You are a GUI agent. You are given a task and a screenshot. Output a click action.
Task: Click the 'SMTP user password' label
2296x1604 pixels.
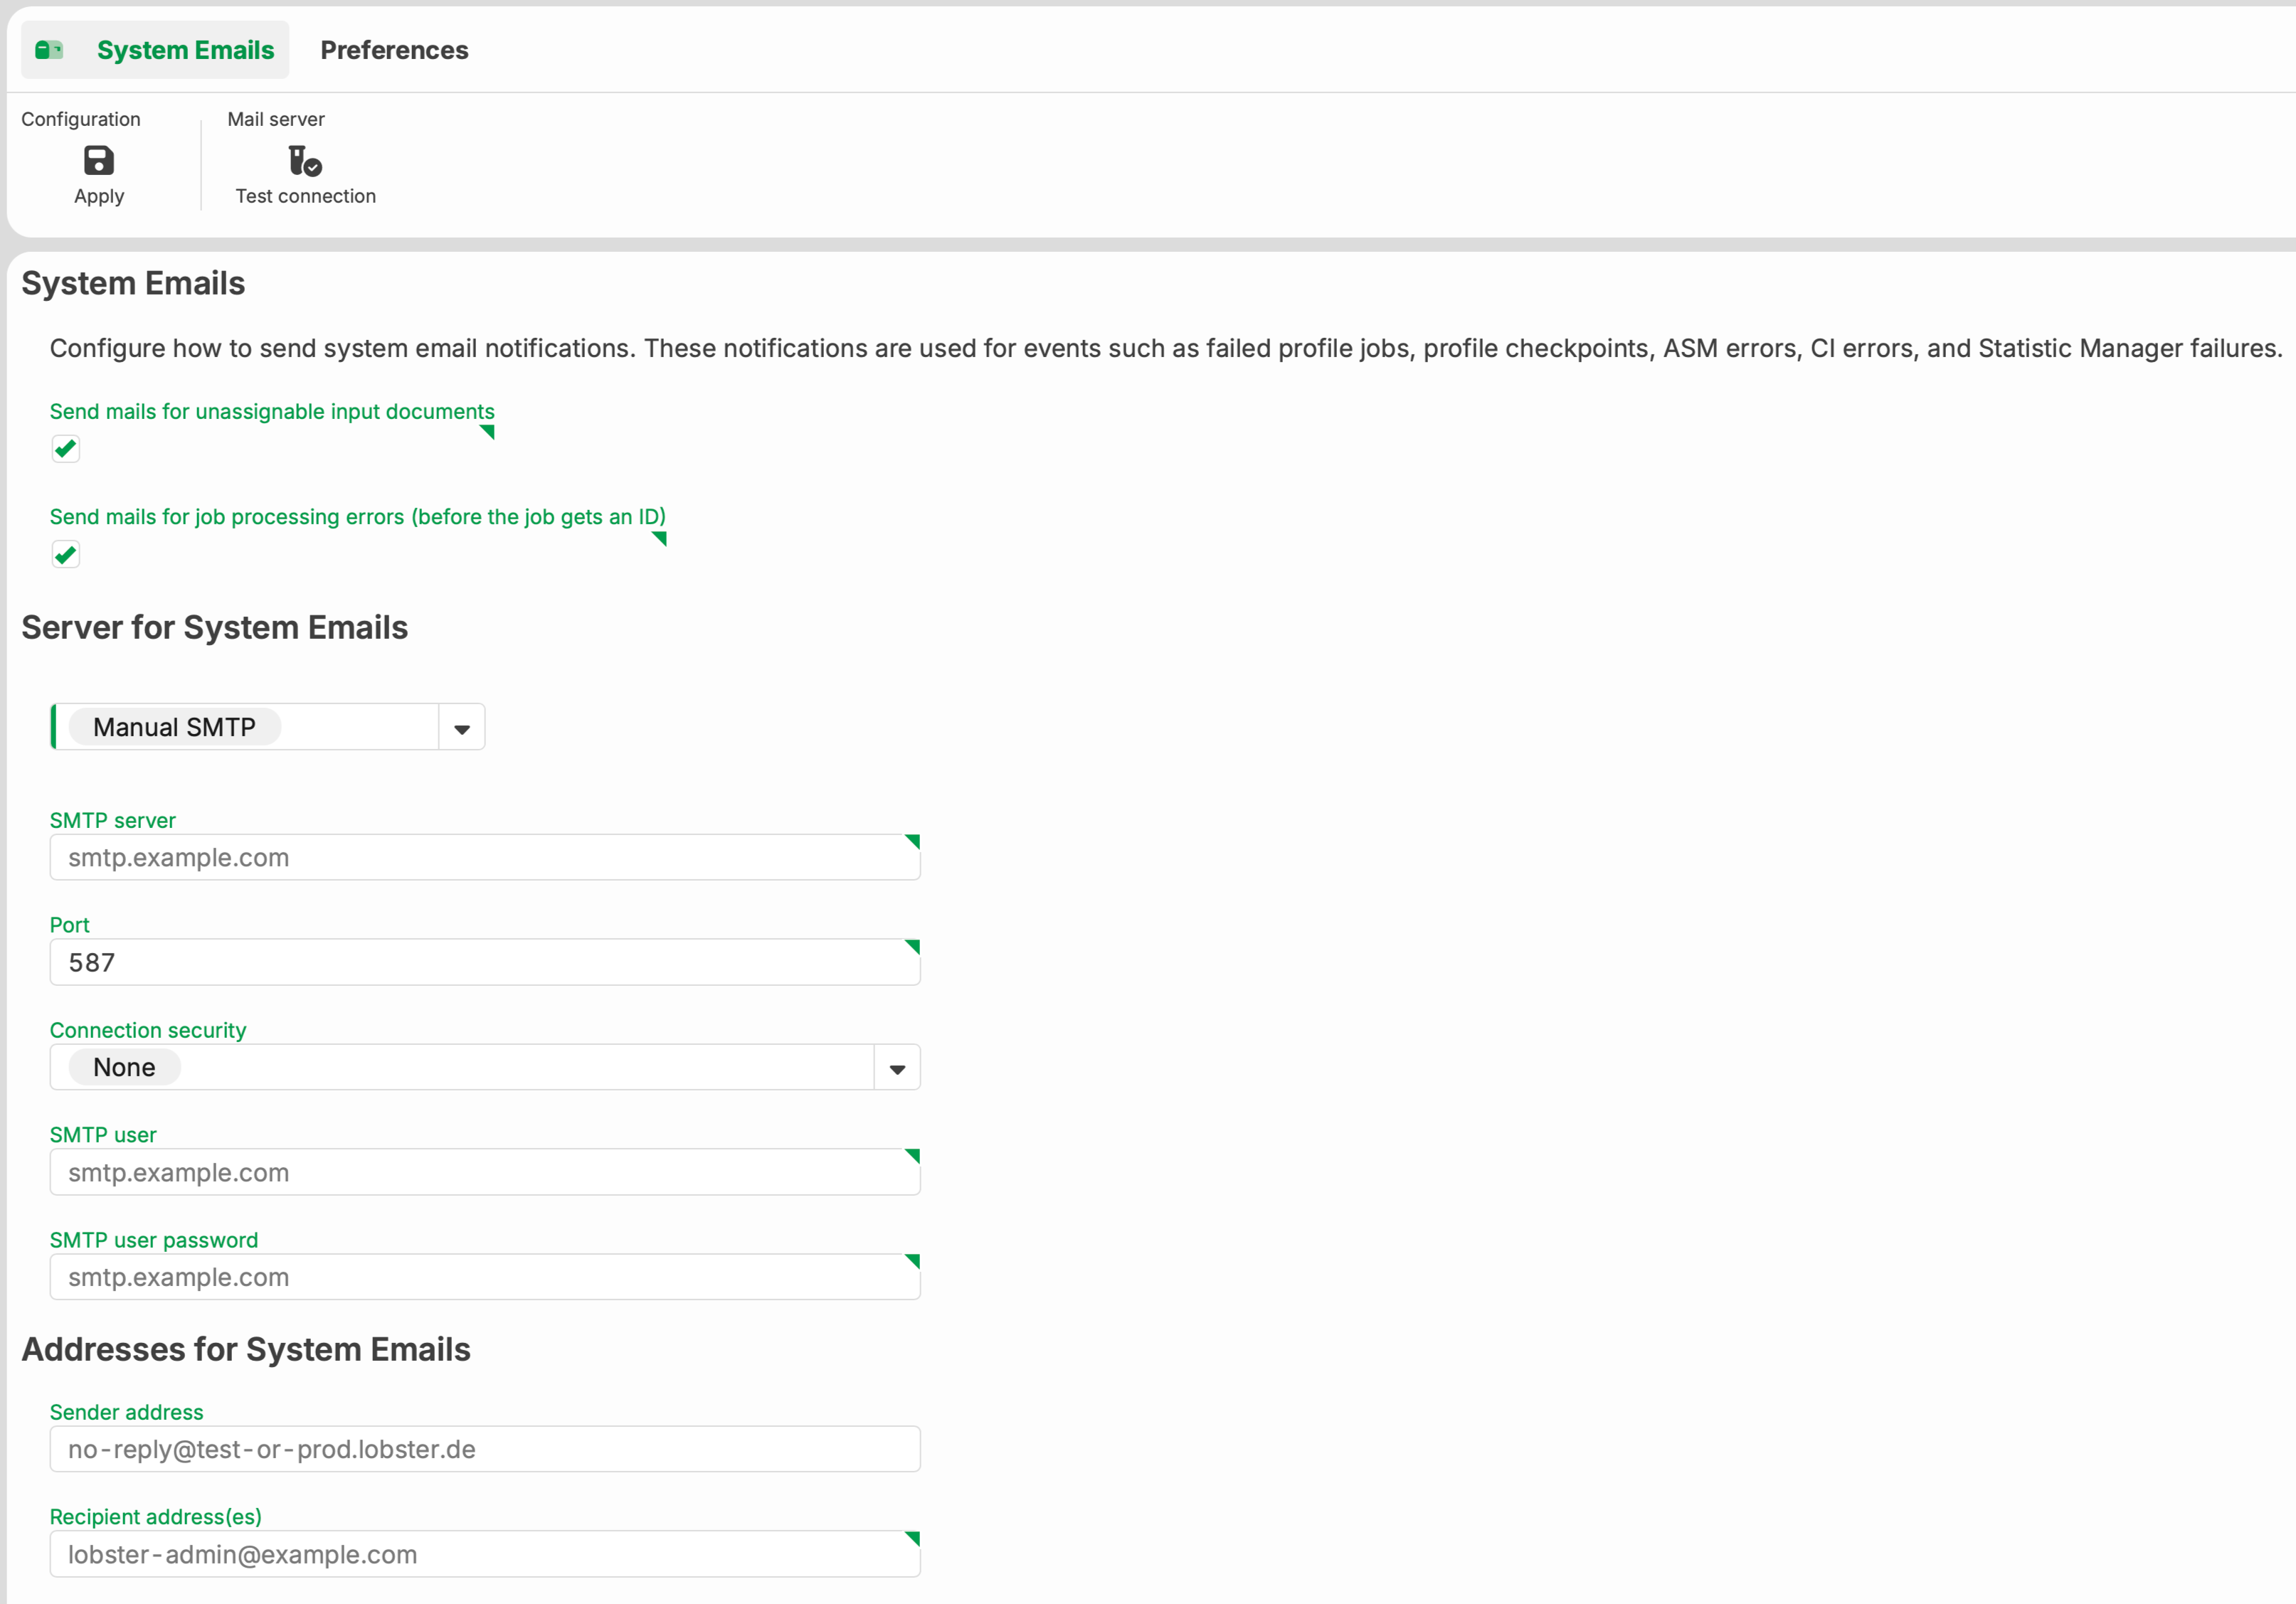pyautogui.click(x=154, y=1240)
